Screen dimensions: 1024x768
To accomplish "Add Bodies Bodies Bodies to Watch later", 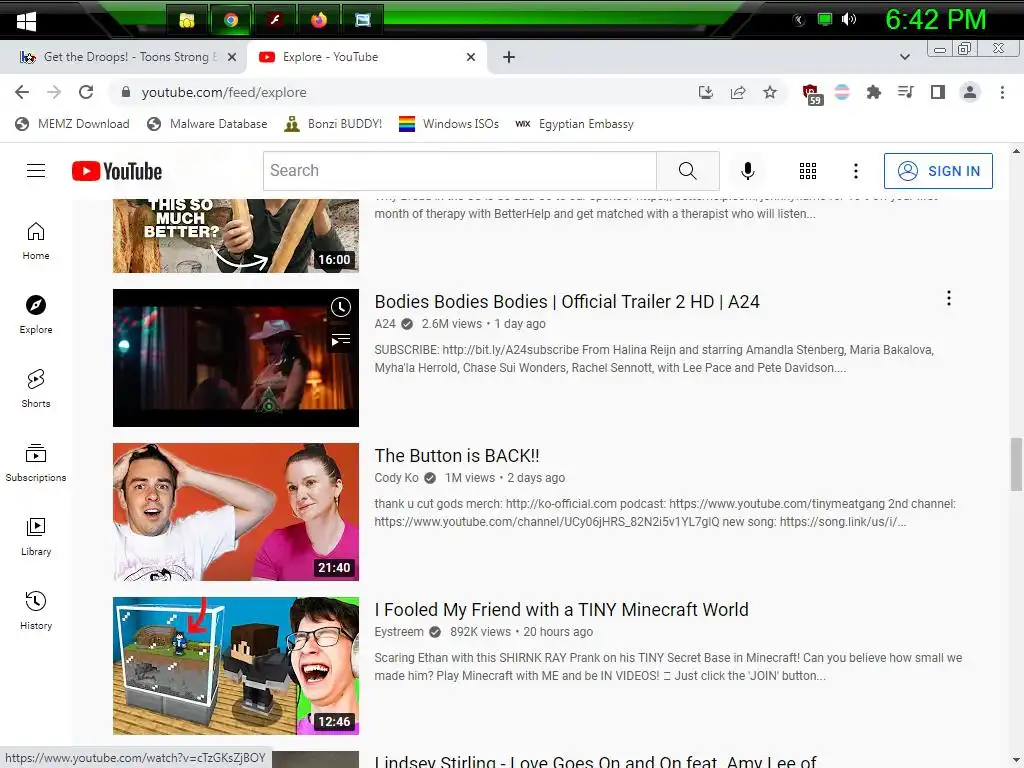I will 340,307.
